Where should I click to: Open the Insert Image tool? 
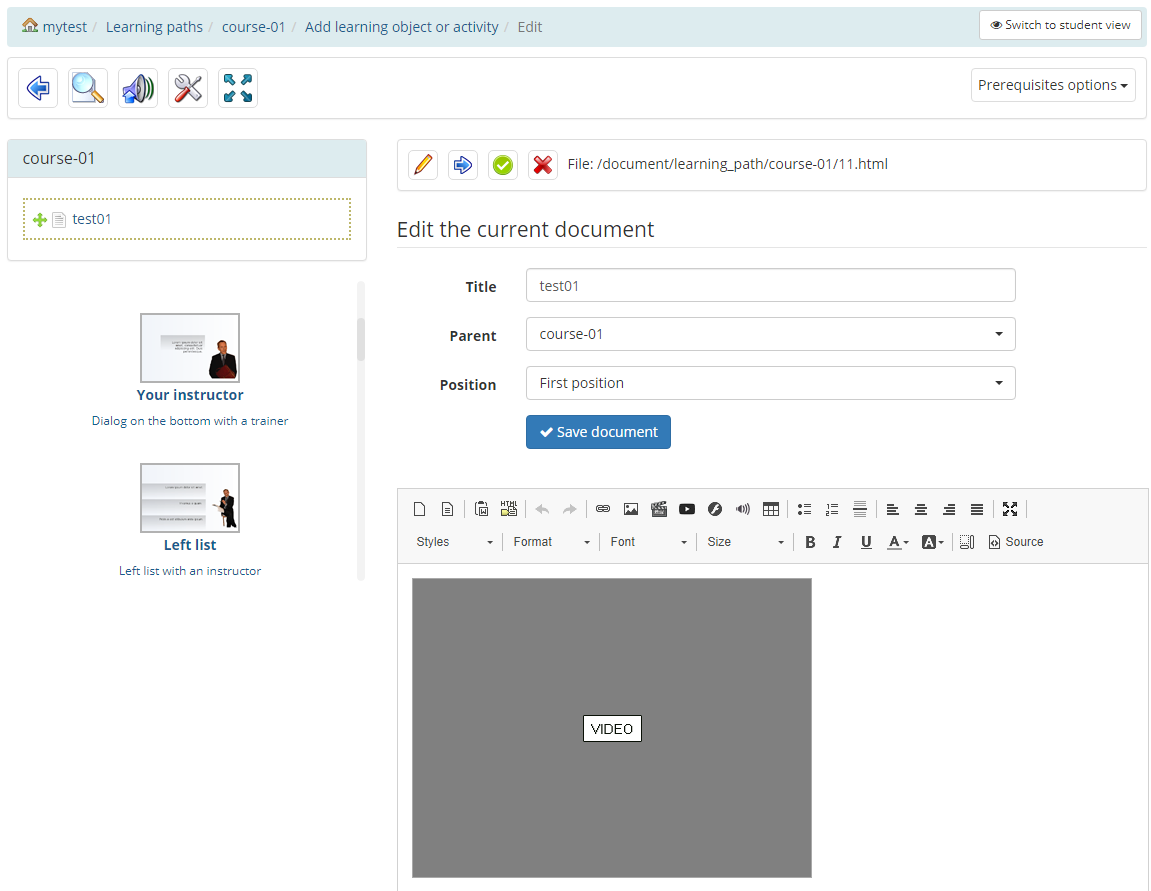click(631, 509)
